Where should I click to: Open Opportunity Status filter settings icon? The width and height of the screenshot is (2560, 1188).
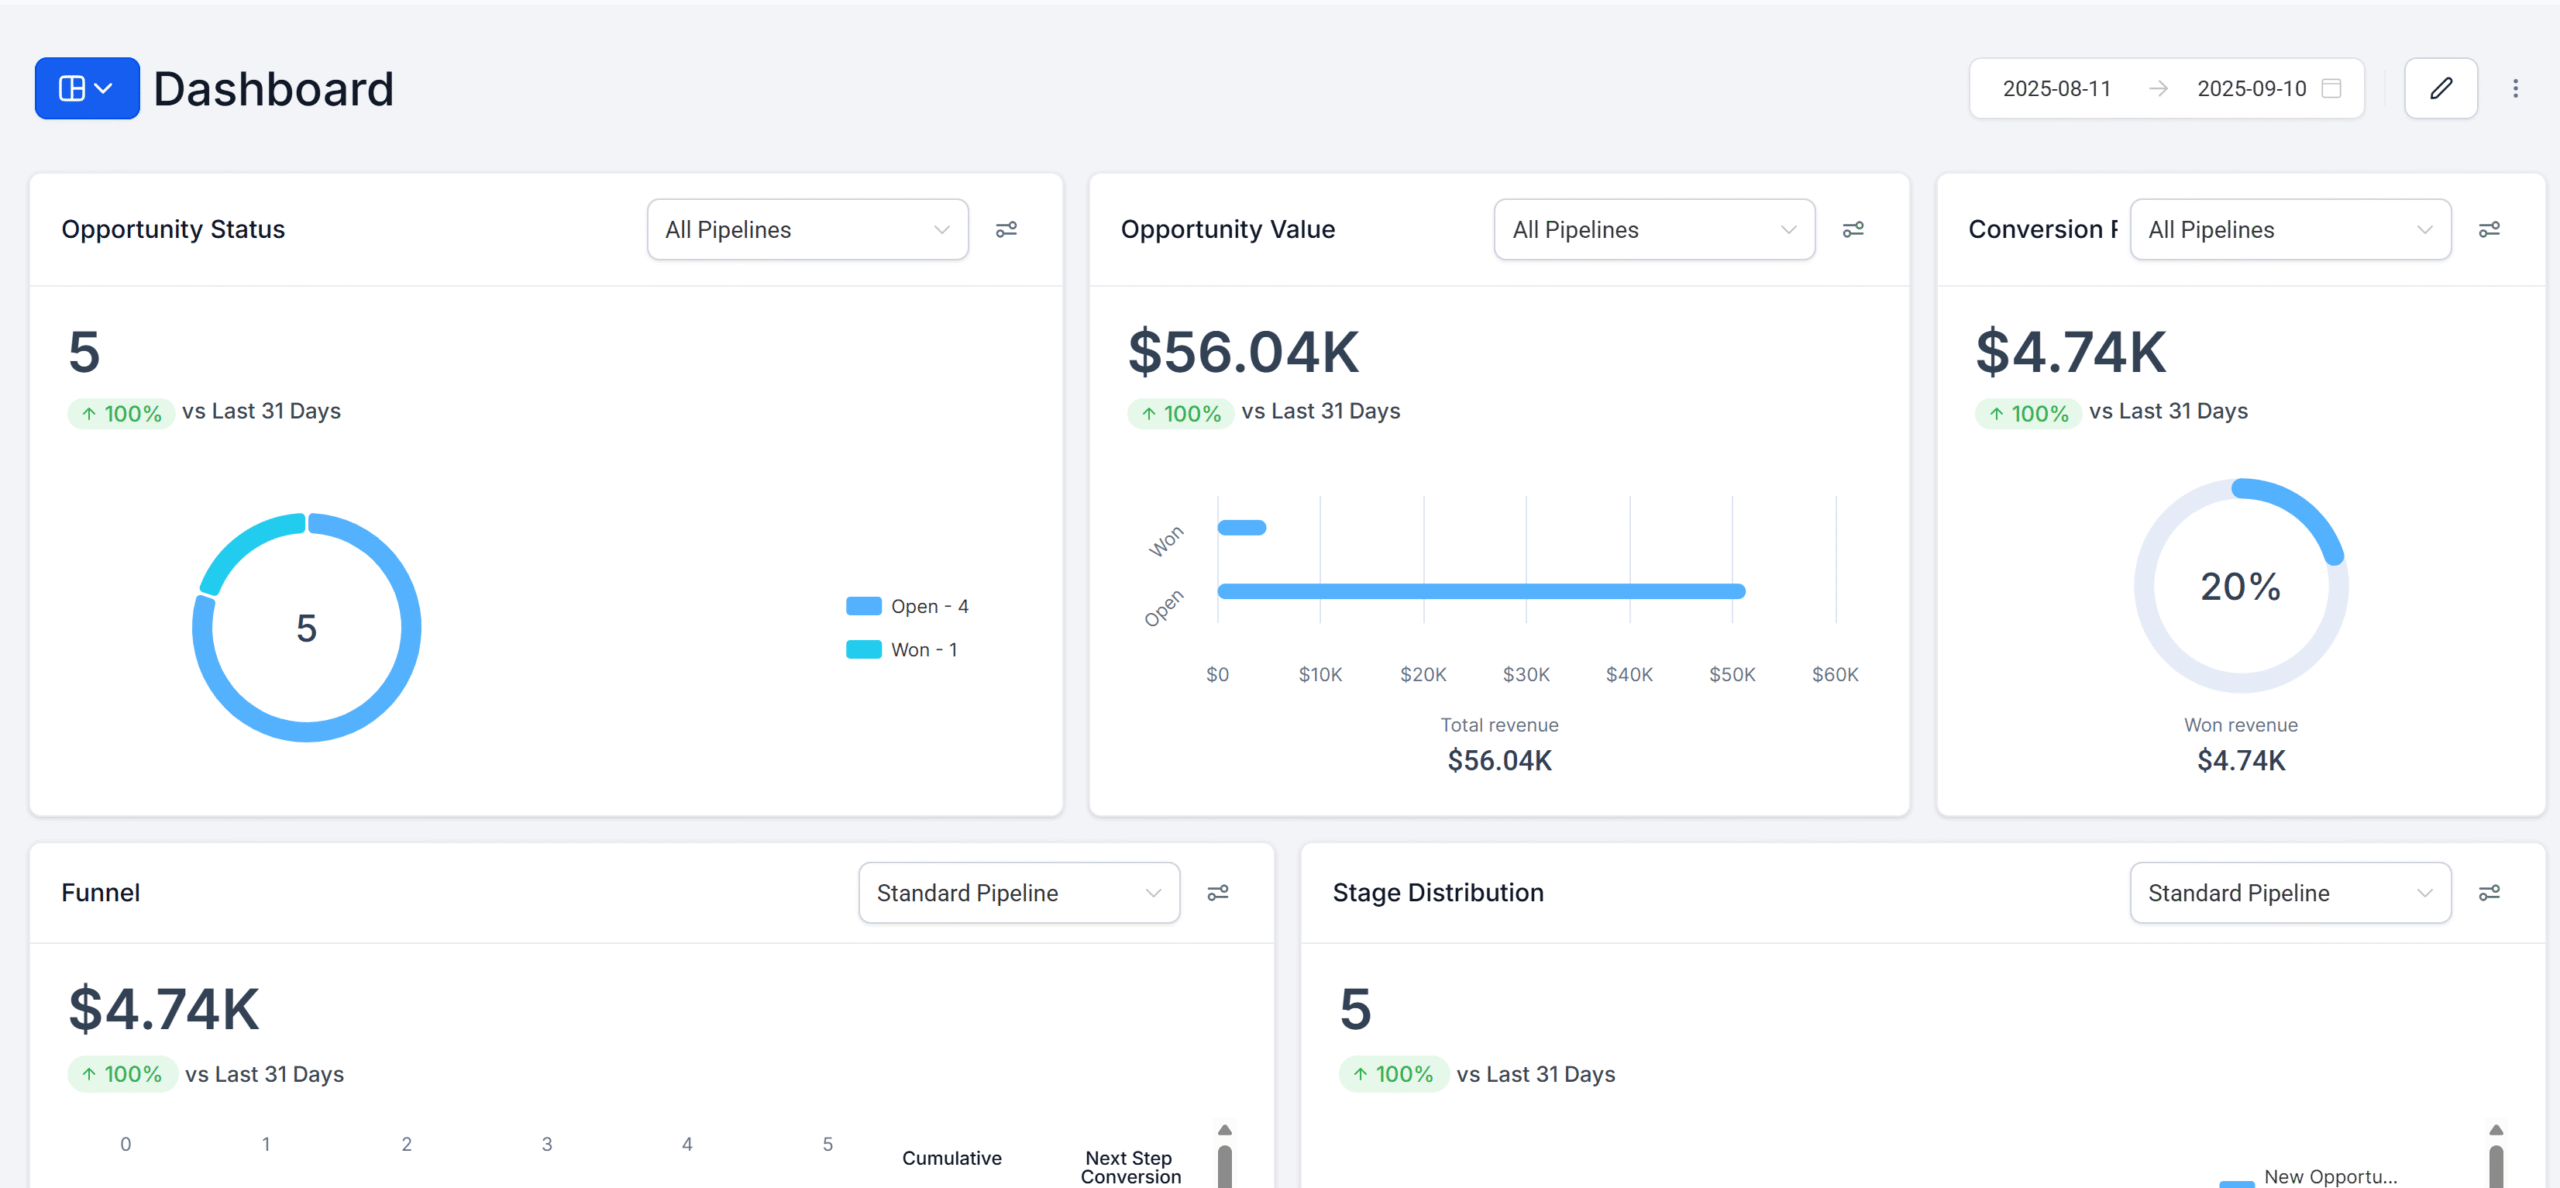(x=1006, y=230)
